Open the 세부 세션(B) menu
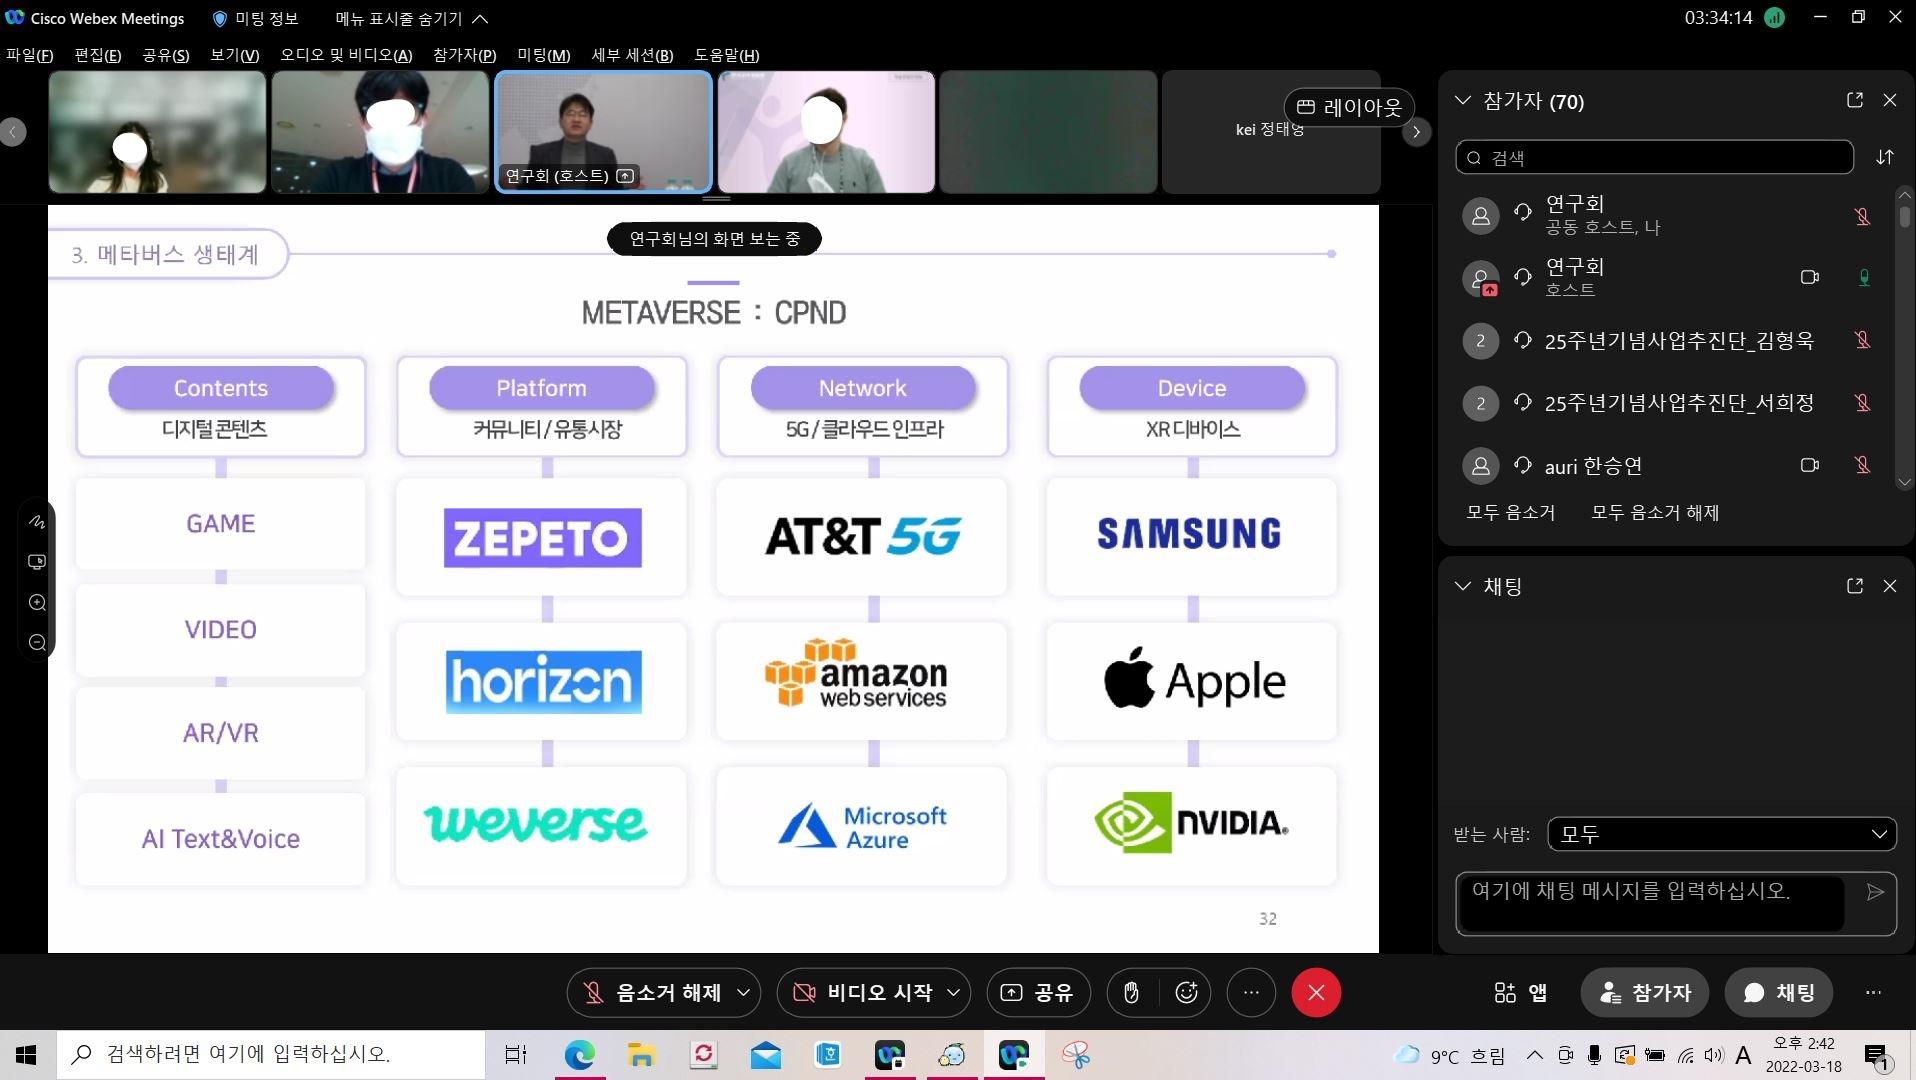The height and width of the screenshot is (1080, 1916). (x=632, y=55)
